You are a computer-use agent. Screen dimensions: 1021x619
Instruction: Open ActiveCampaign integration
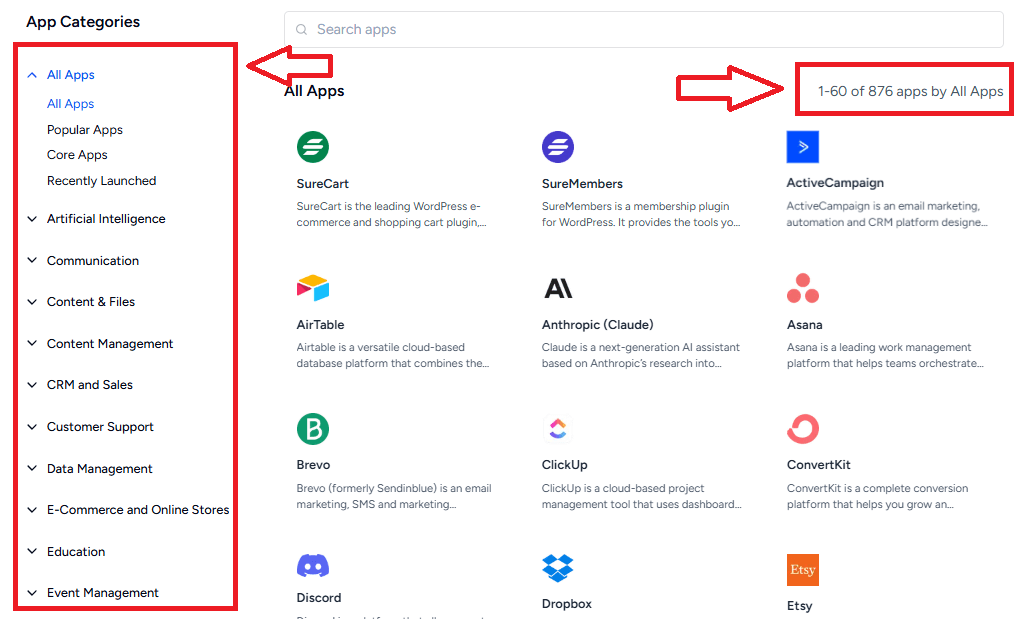[803, 147]
